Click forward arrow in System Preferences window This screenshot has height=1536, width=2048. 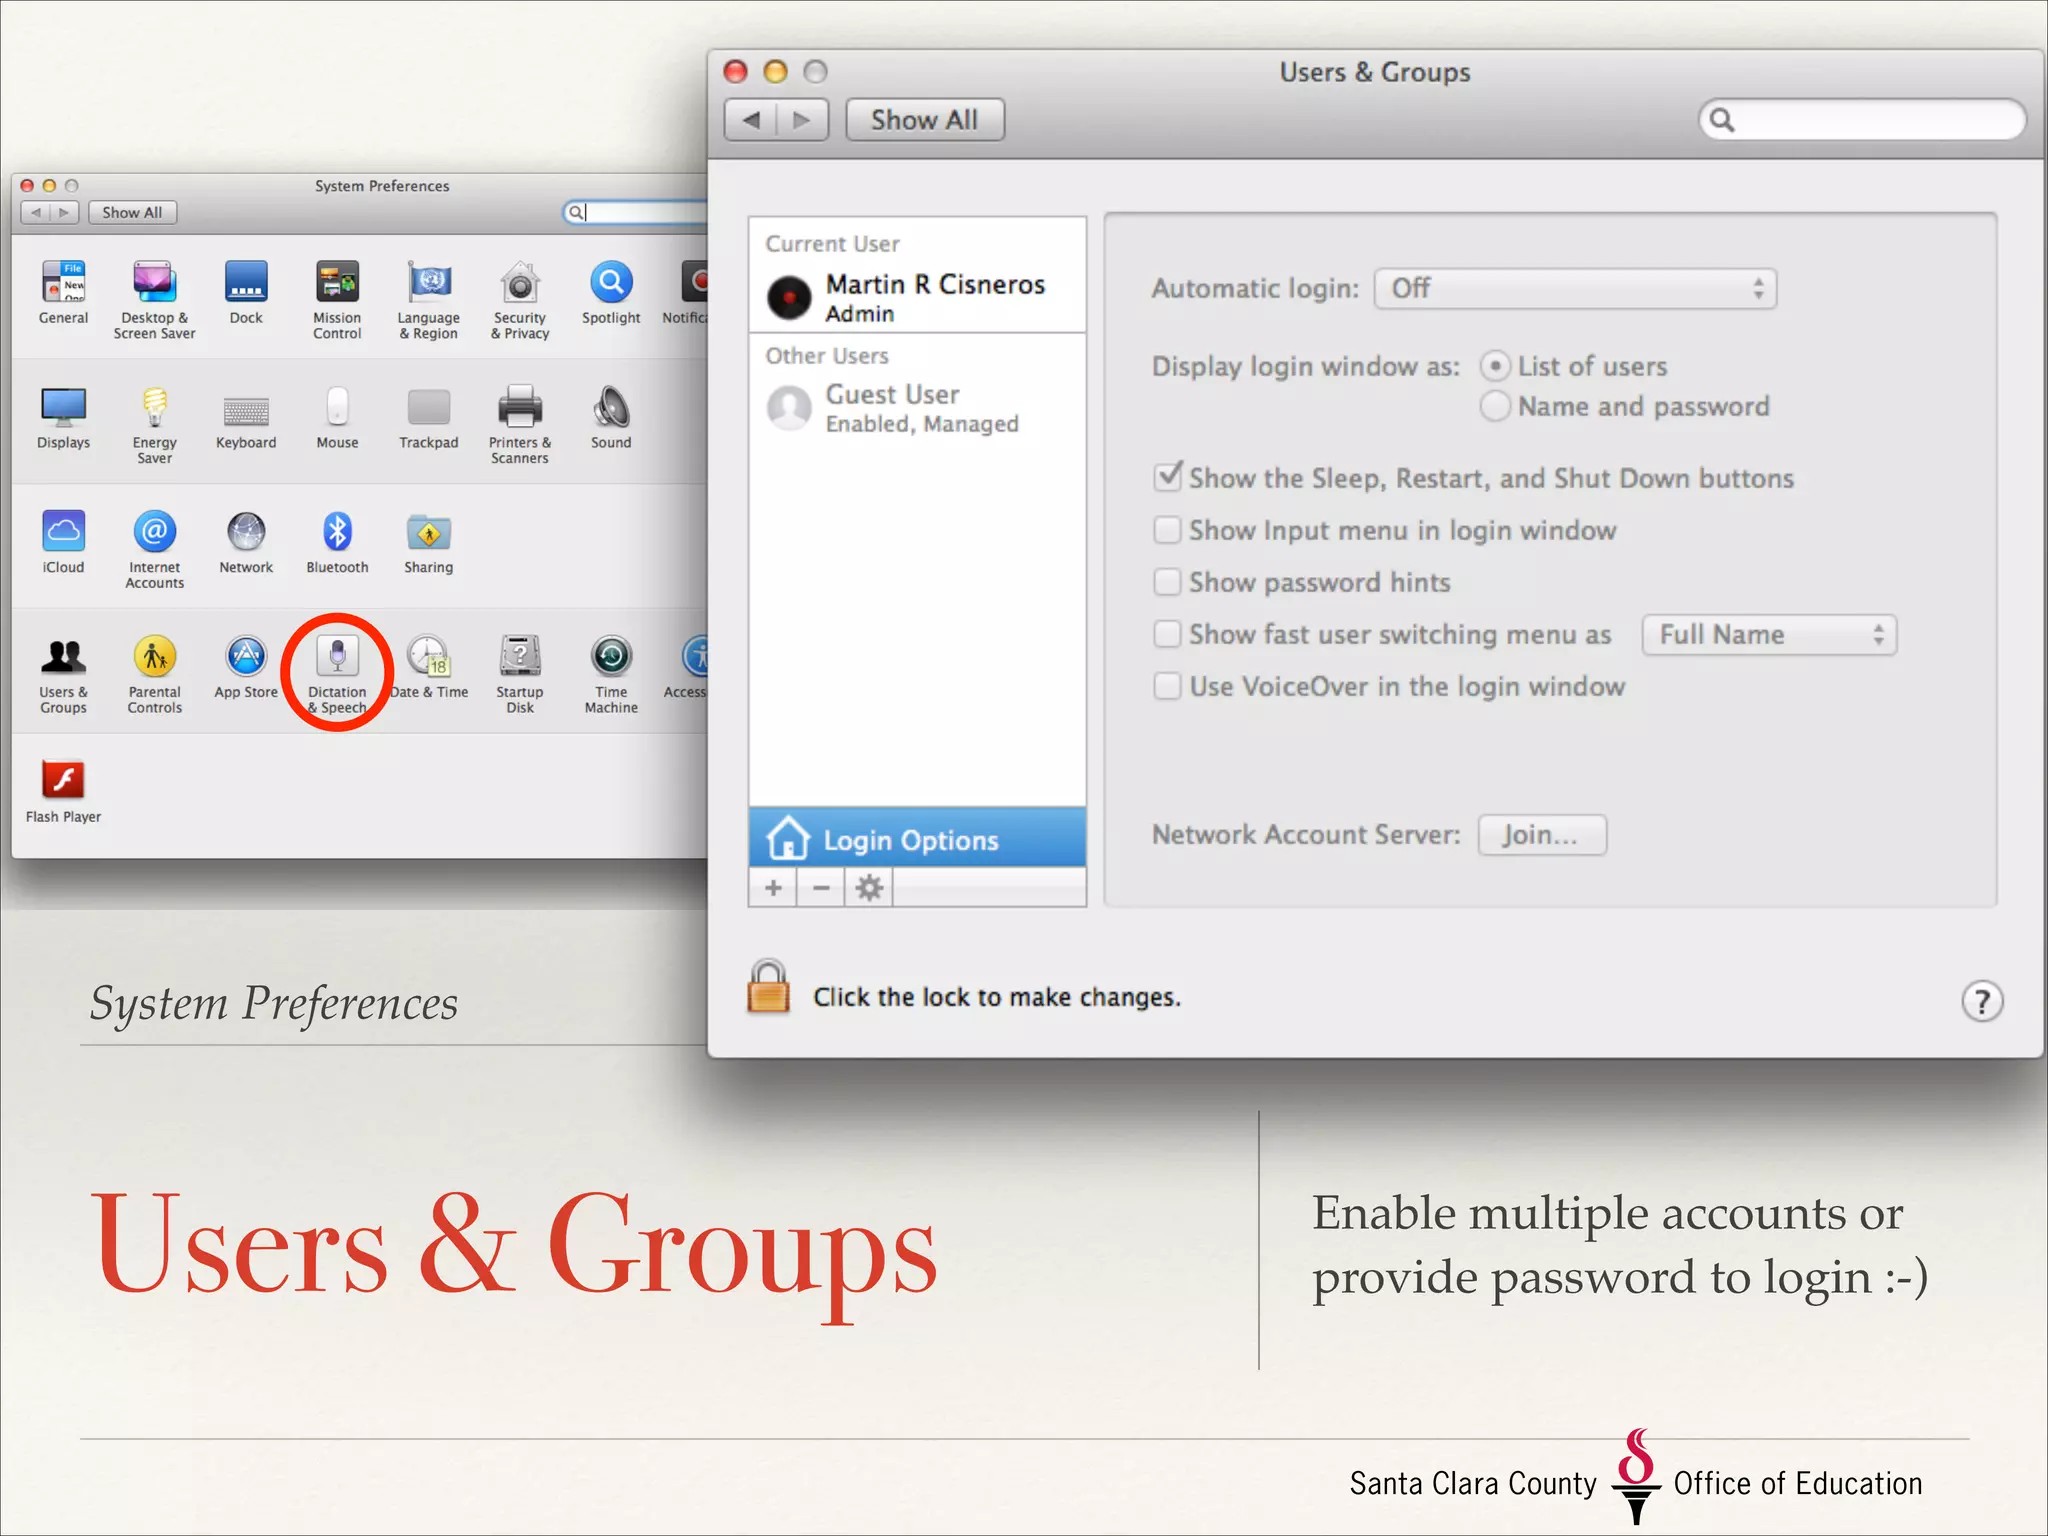(64, 212)
